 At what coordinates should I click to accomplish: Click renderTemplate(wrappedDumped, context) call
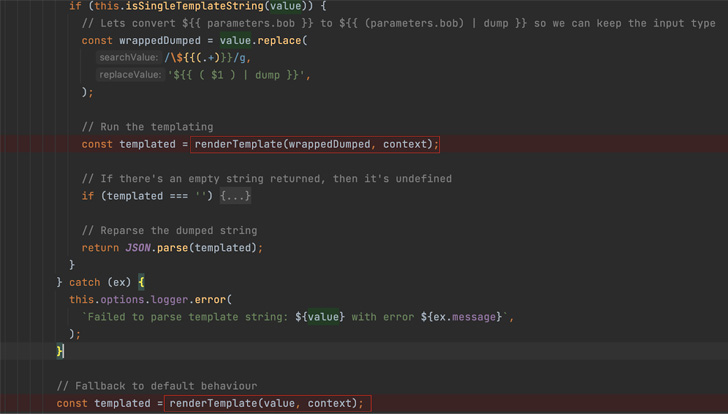pos(315,144)
